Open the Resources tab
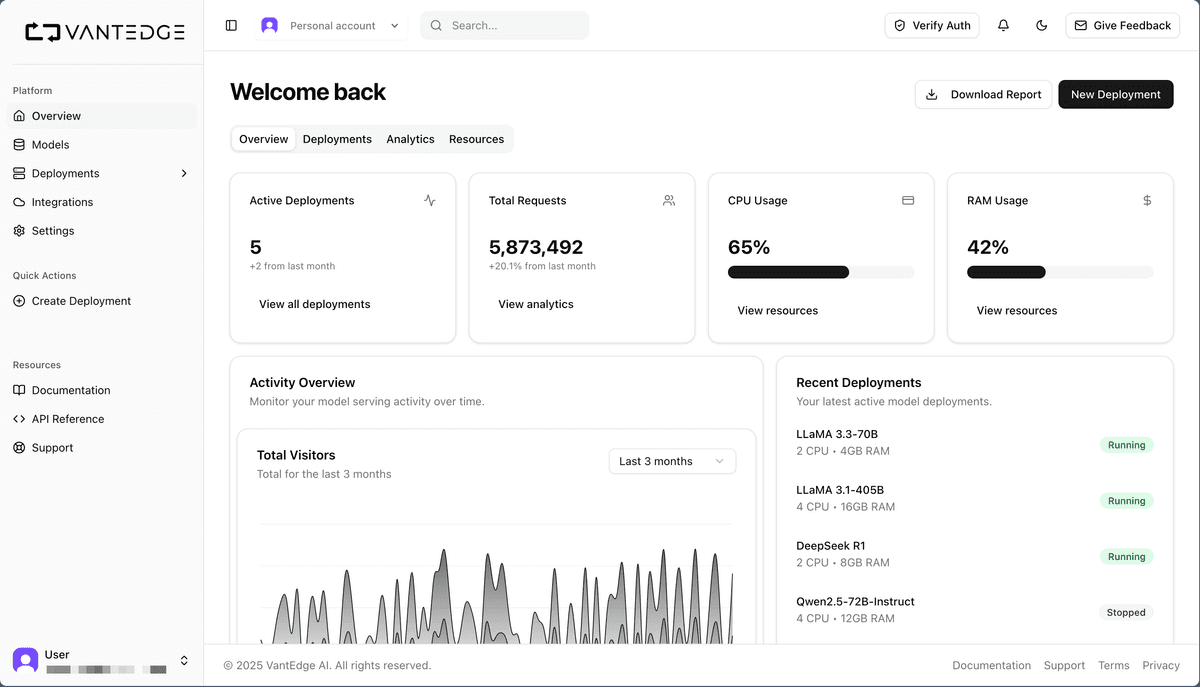1200x687 pixels. click(477, 139)
